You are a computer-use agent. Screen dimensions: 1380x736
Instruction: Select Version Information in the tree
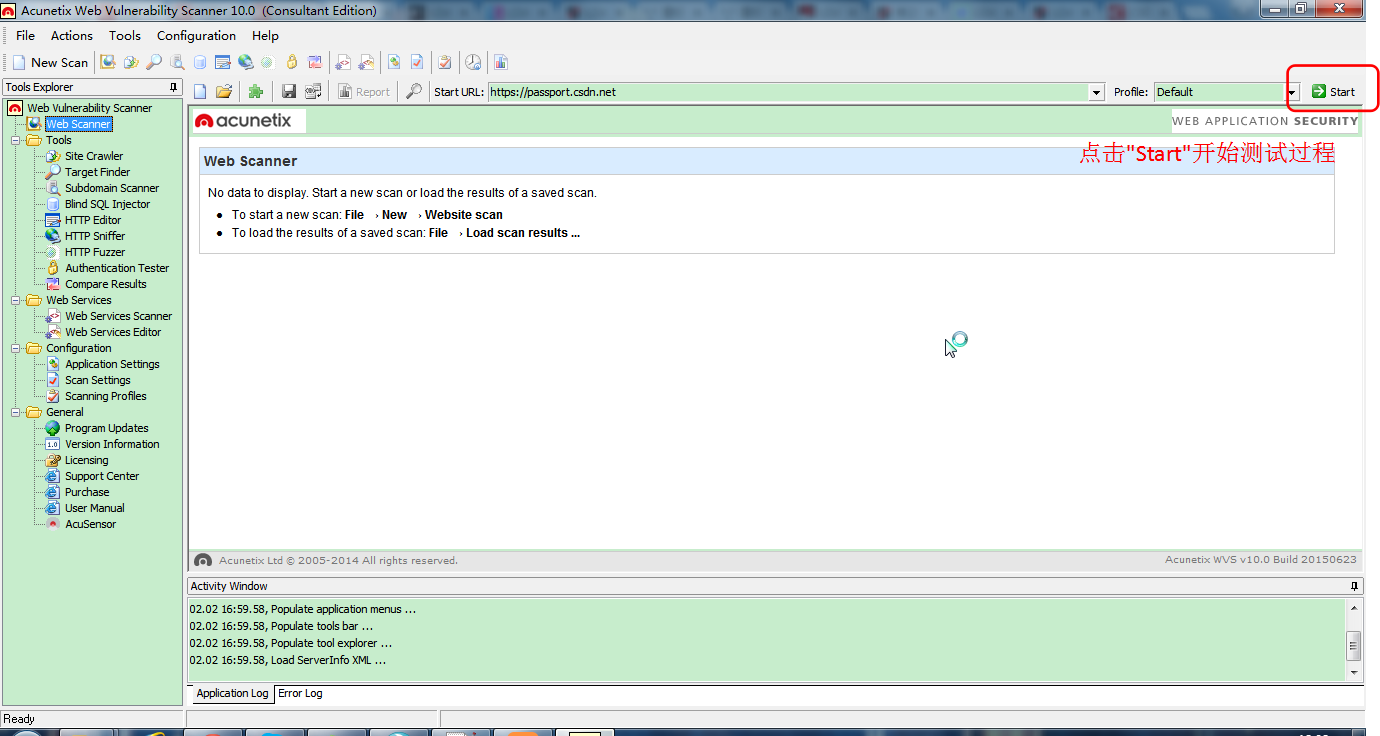[112, 444]
